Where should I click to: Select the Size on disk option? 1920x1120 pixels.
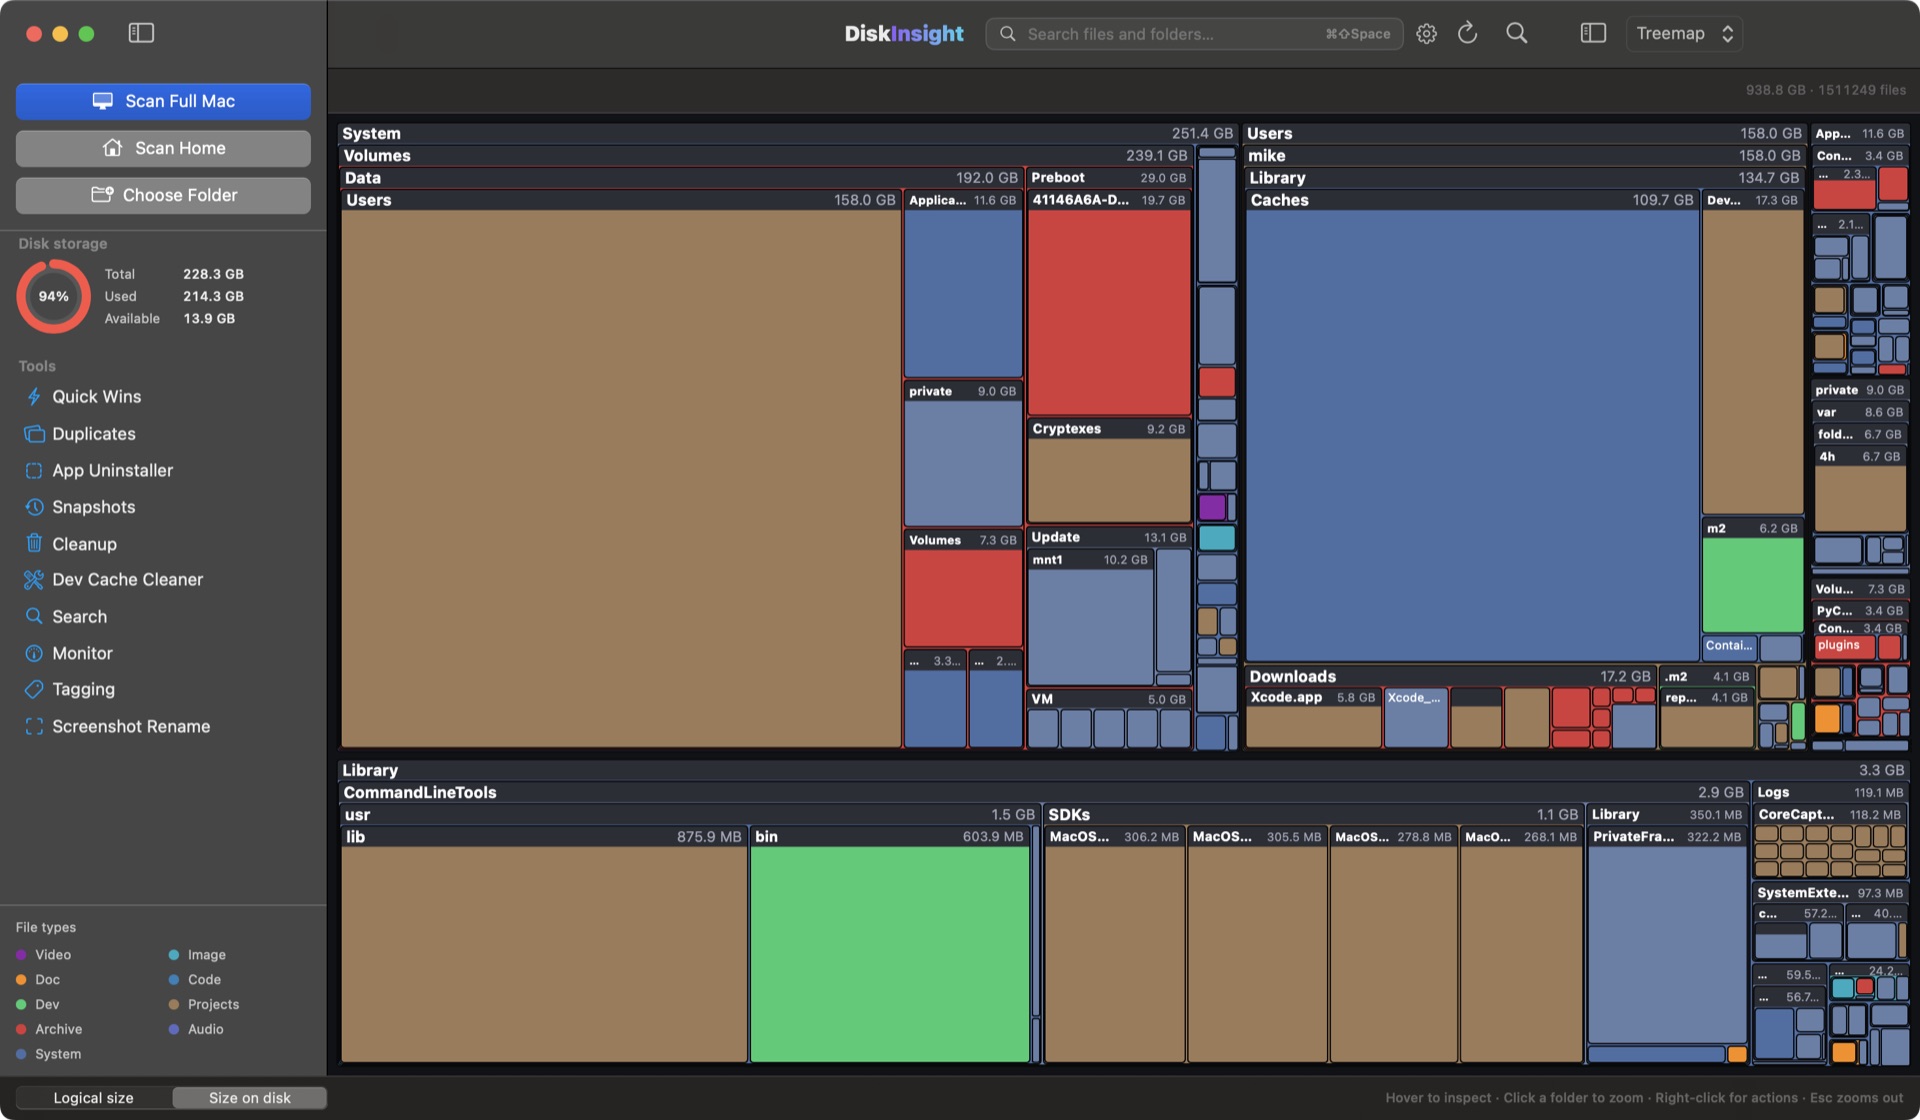click(x=249, y=1098)
